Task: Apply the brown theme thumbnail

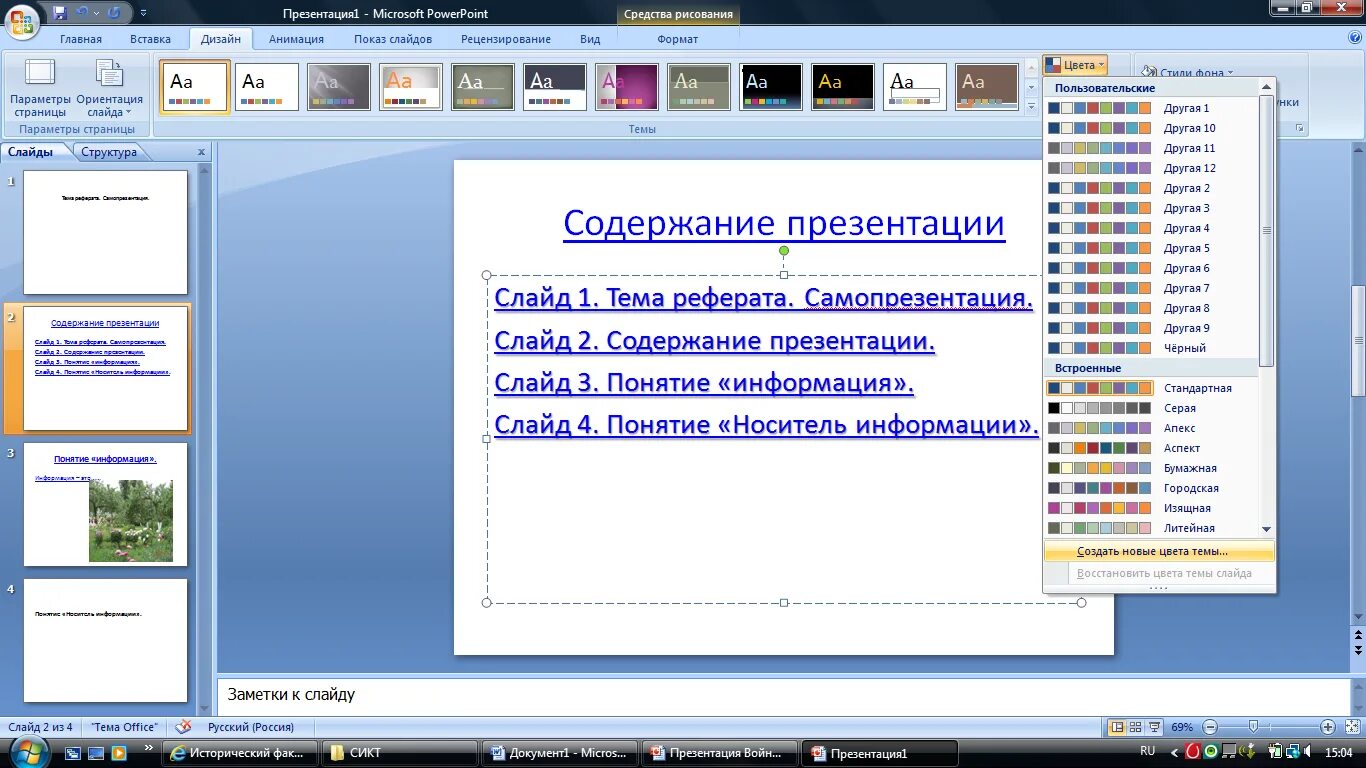Action: pyautogui.click(x=987, y=87)
